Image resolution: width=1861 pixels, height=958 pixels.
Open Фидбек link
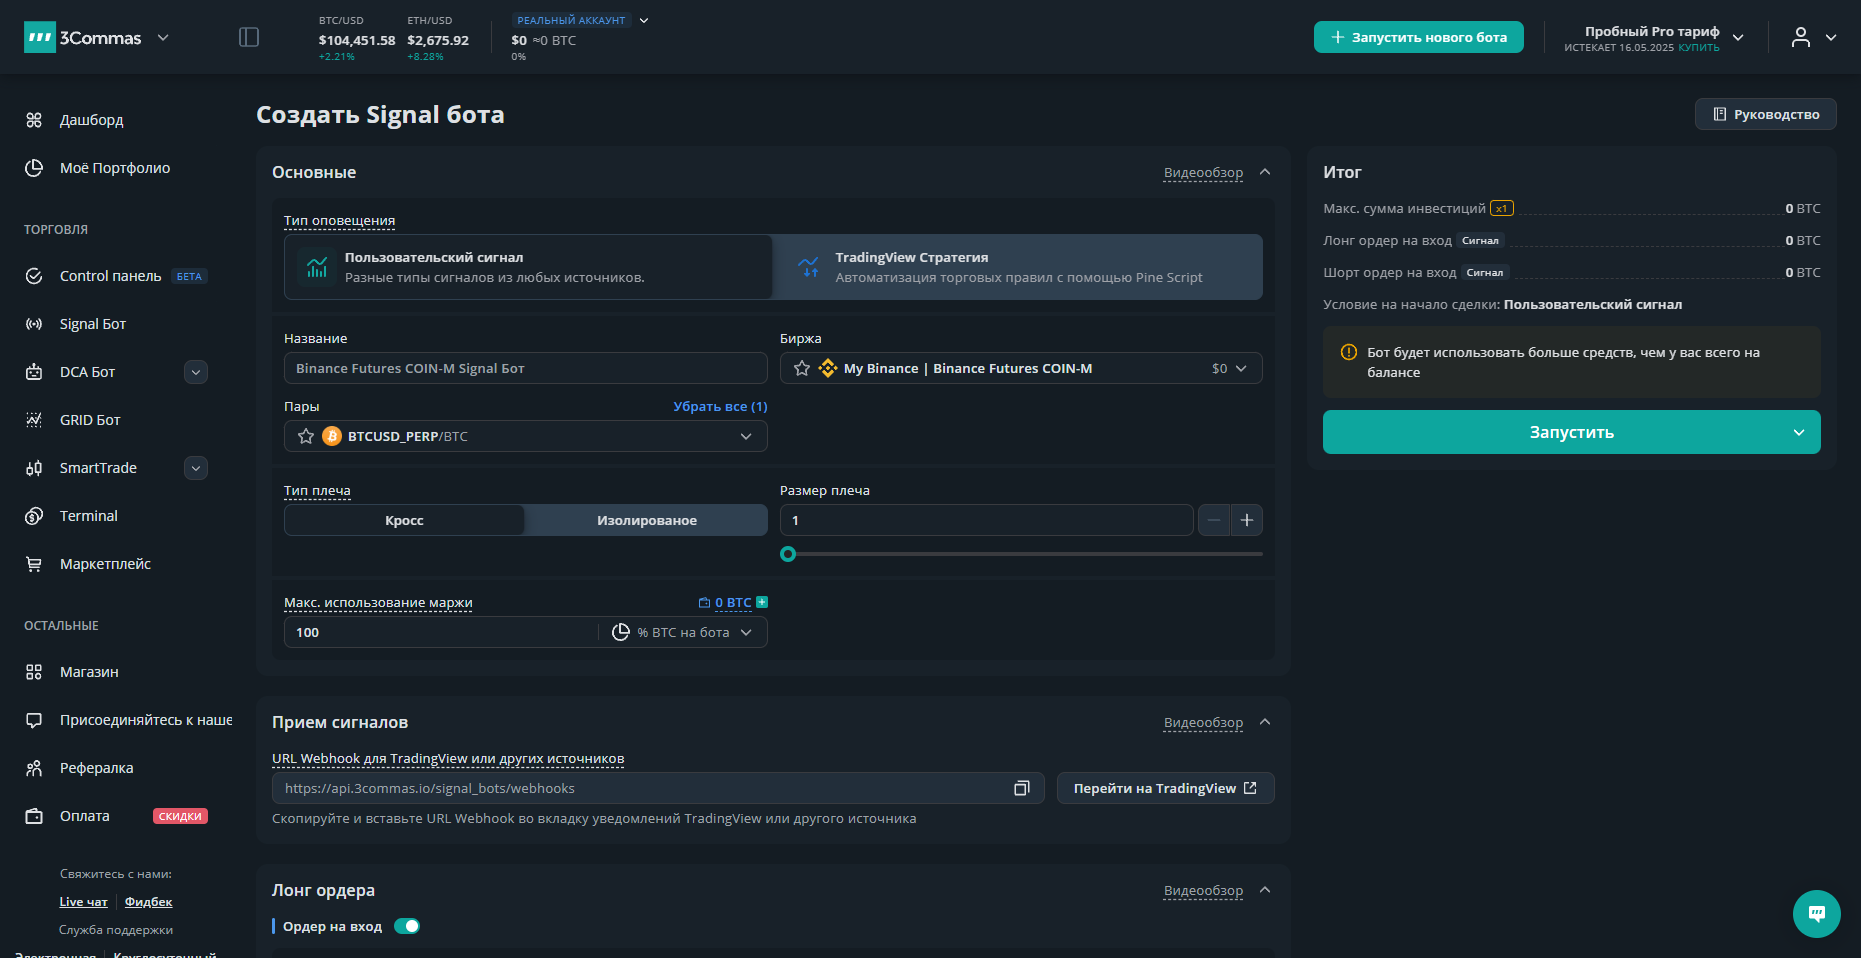(x=148, y=902)
